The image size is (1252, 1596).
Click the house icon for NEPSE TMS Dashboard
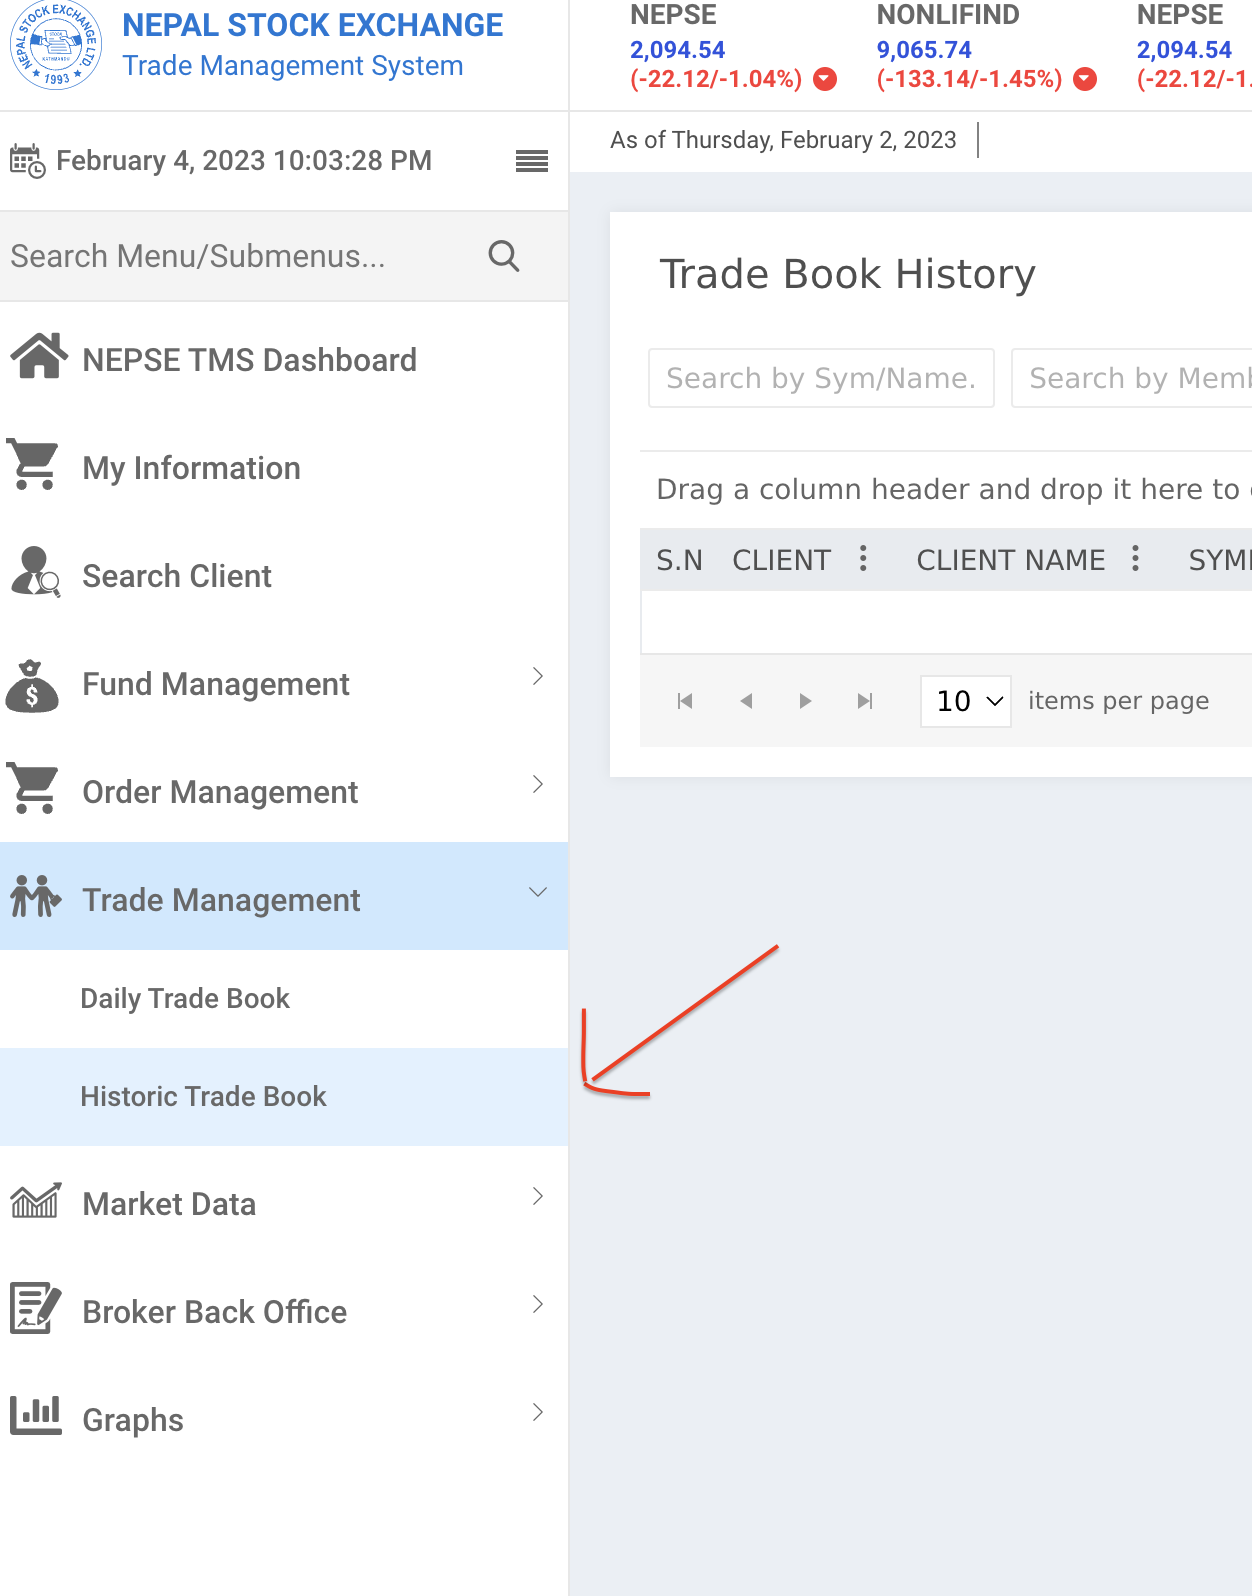38,356
